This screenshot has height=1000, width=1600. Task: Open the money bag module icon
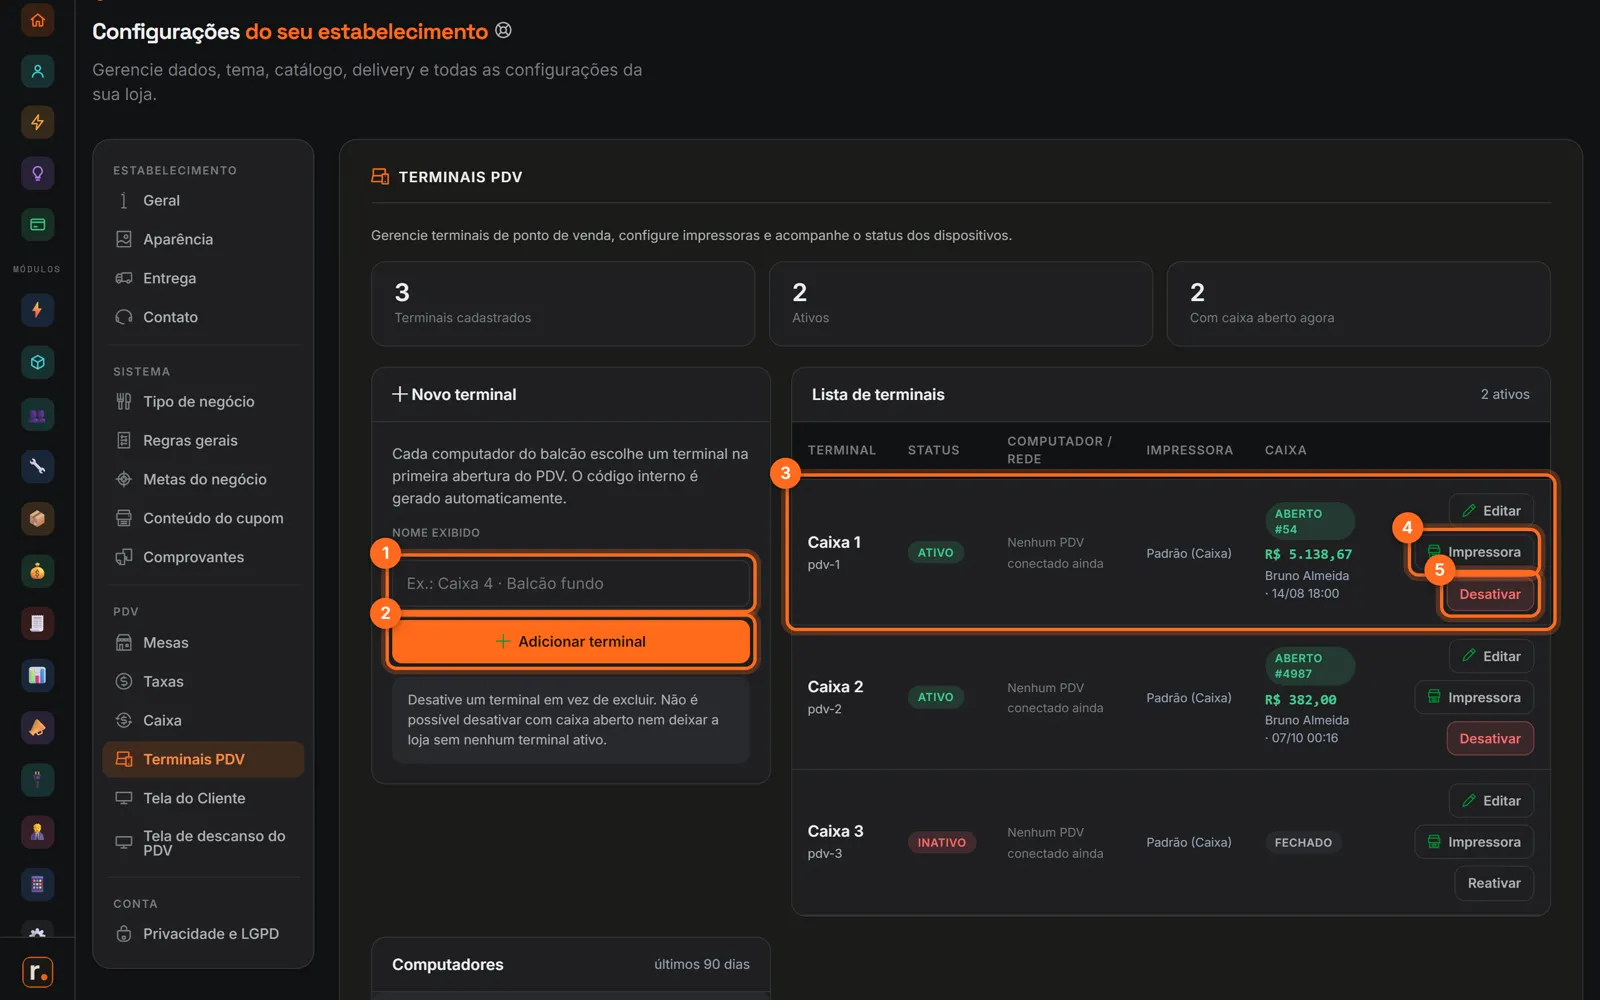[x=37, y=571]
